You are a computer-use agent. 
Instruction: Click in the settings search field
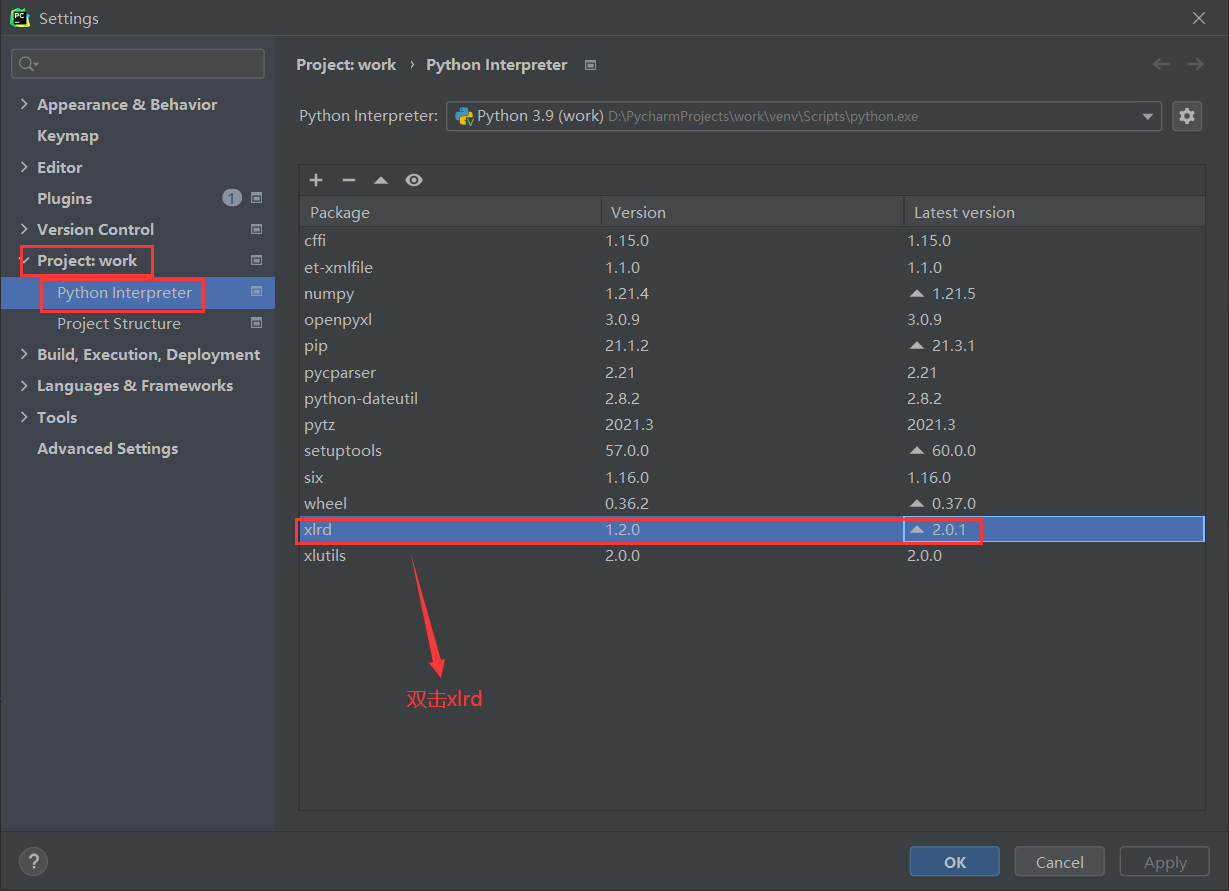(138, 64)
